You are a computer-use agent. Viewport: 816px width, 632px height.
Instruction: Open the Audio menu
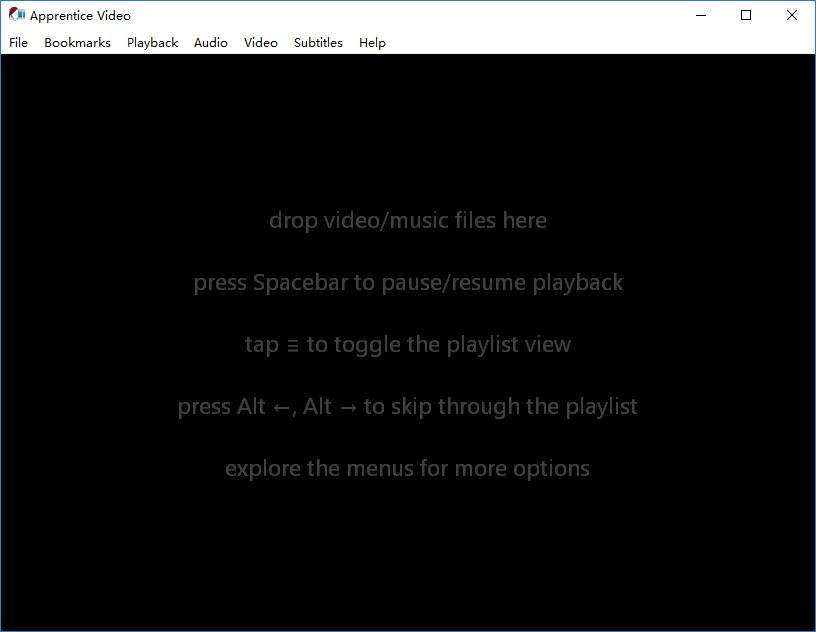coord(211,43)
